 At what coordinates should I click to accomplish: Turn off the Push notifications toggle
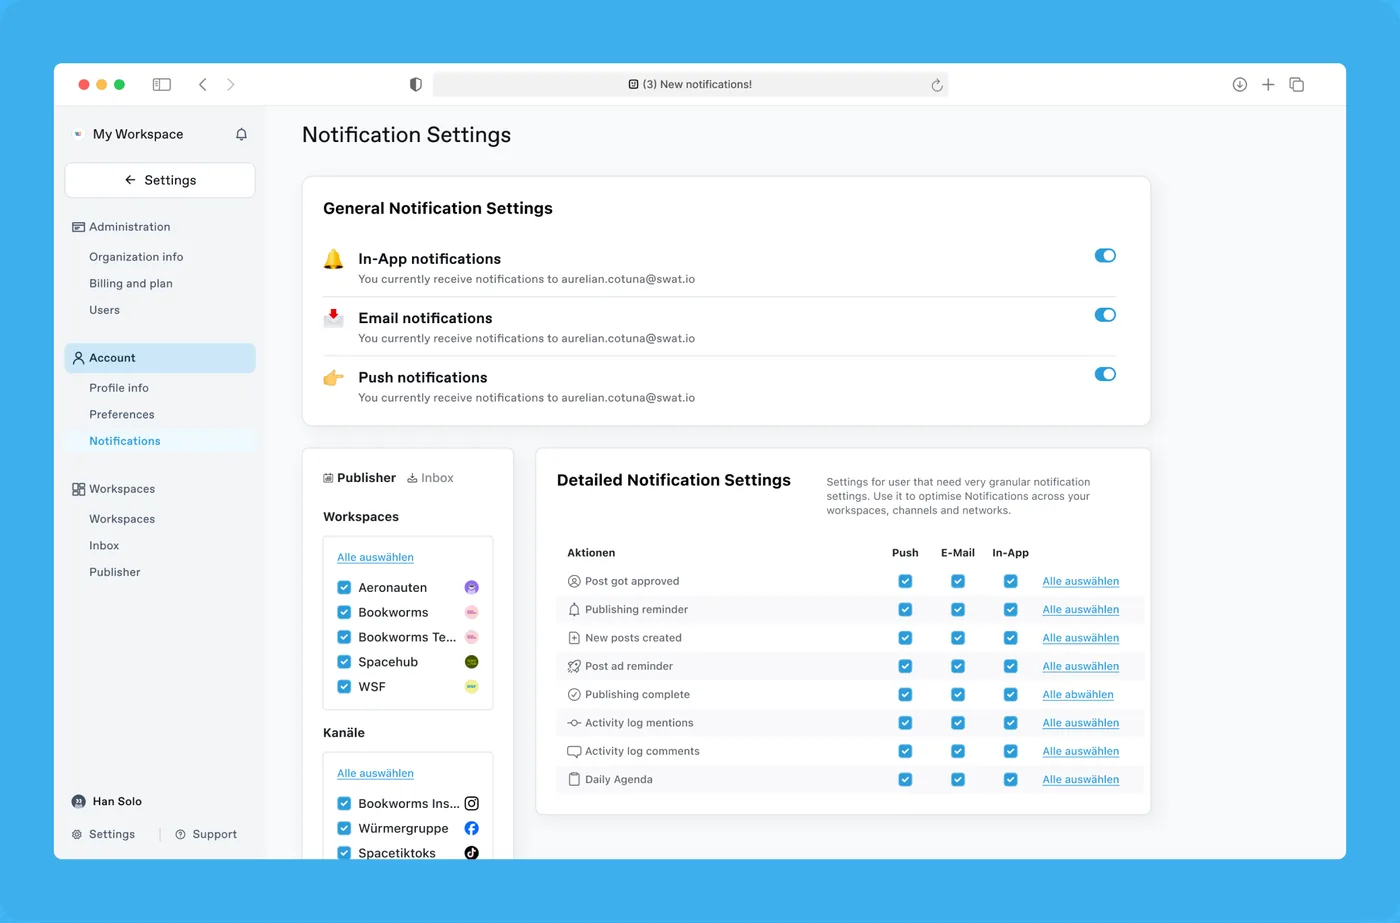pyautogui.click(x=1105, y=375)
